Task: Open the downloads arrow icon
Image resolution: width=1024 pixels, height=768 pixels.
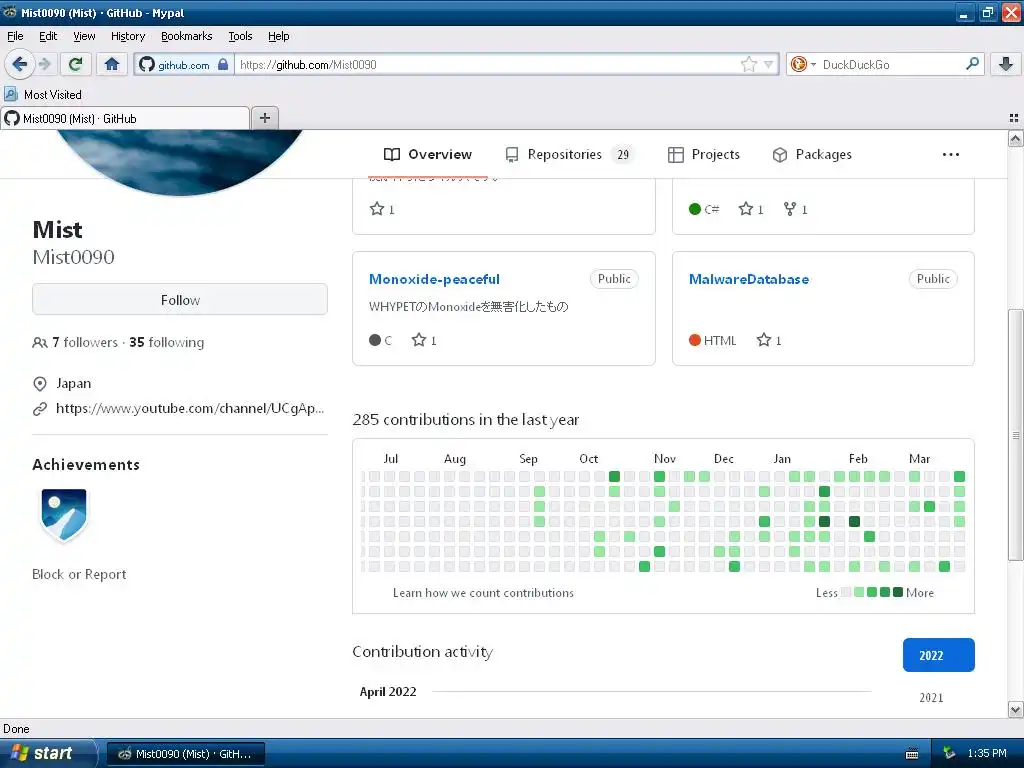Action: (1006, 64)
